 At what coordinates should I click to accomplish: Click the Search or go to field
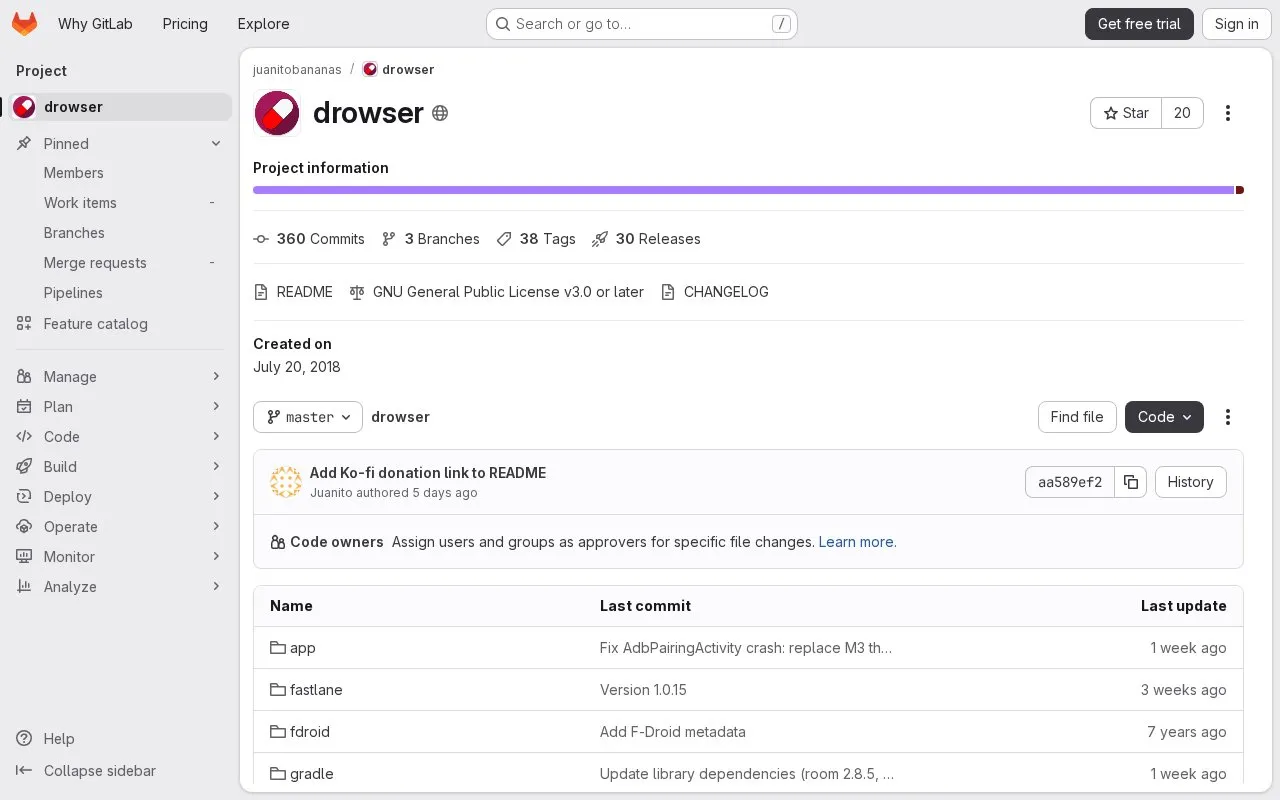point(642,24)
